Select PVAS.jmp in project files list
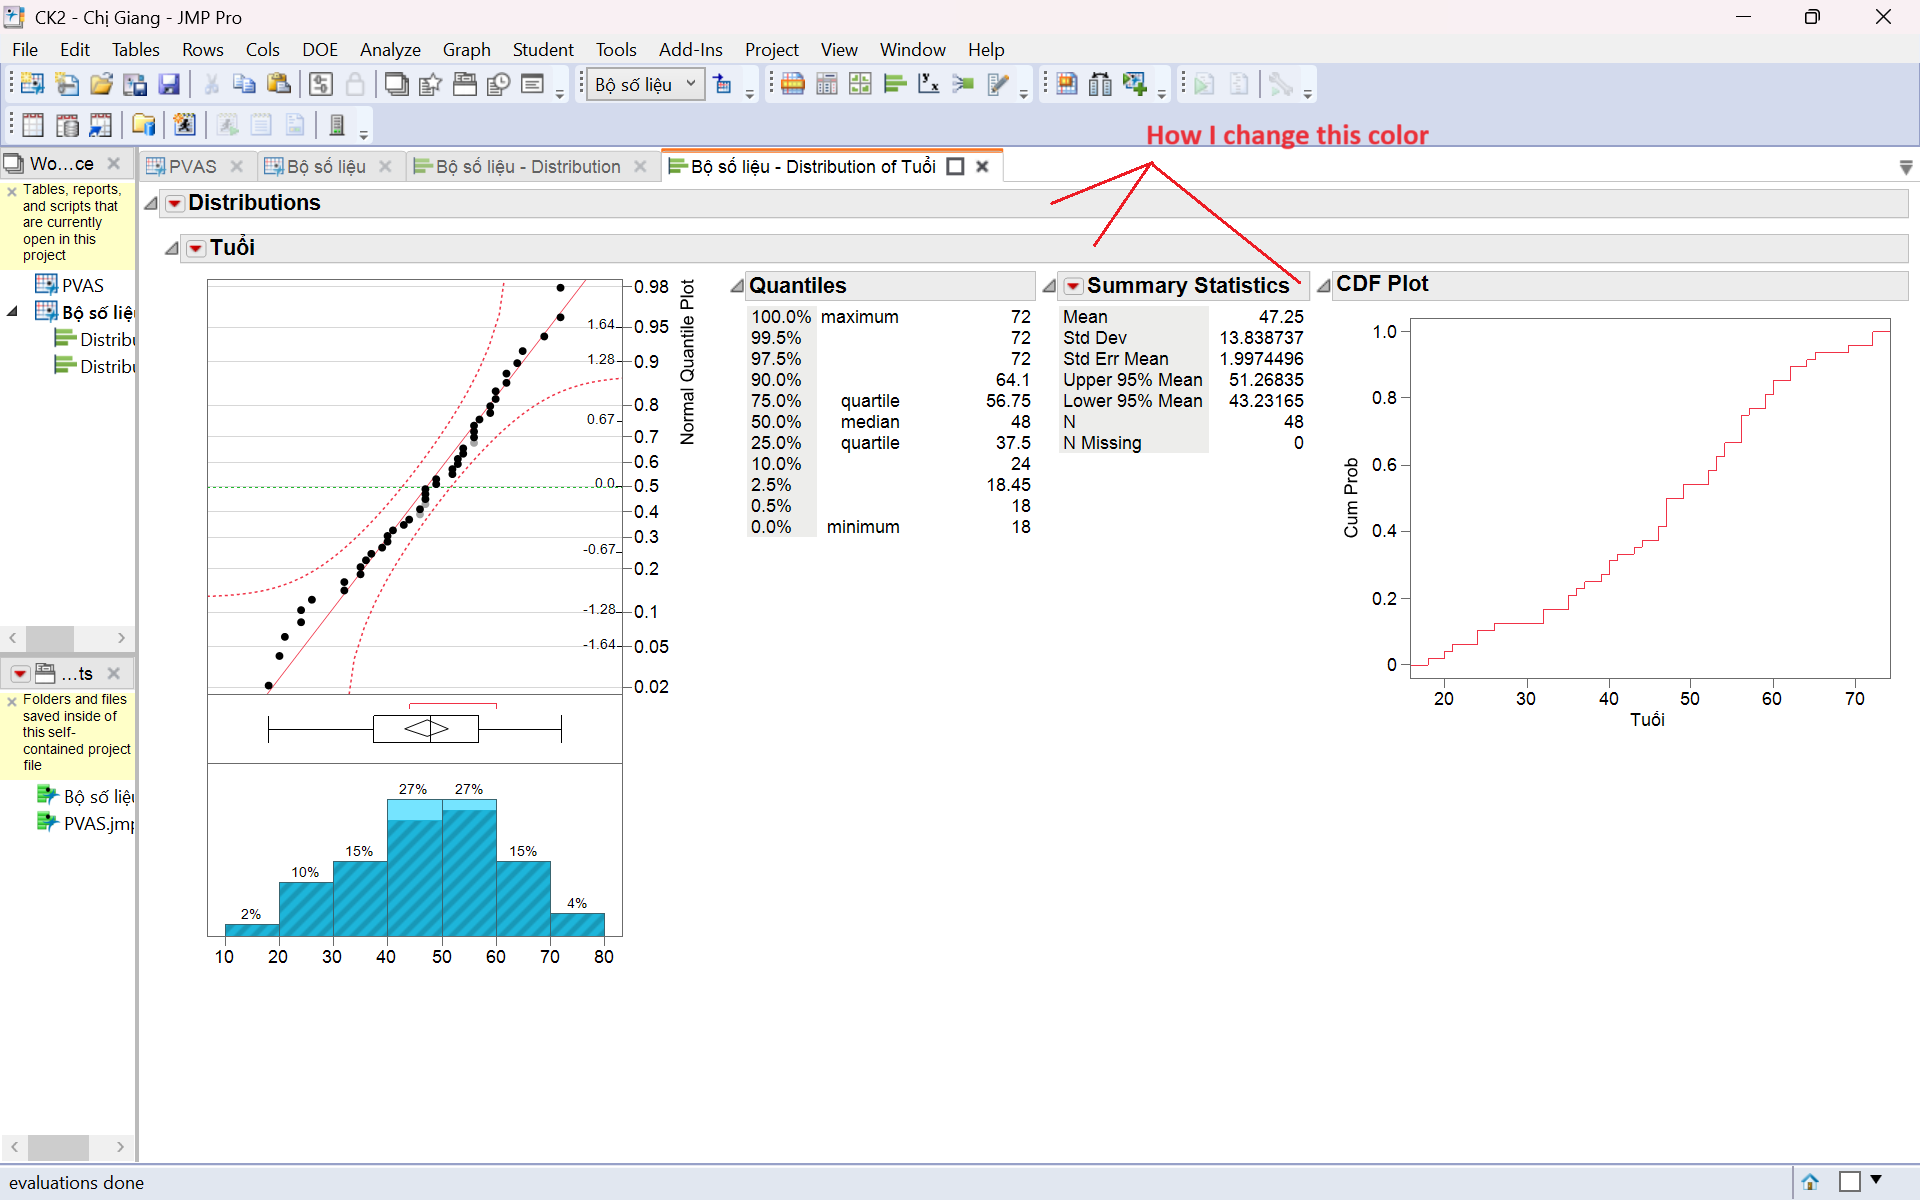The image size is (1920, 1200). (97, 823)
